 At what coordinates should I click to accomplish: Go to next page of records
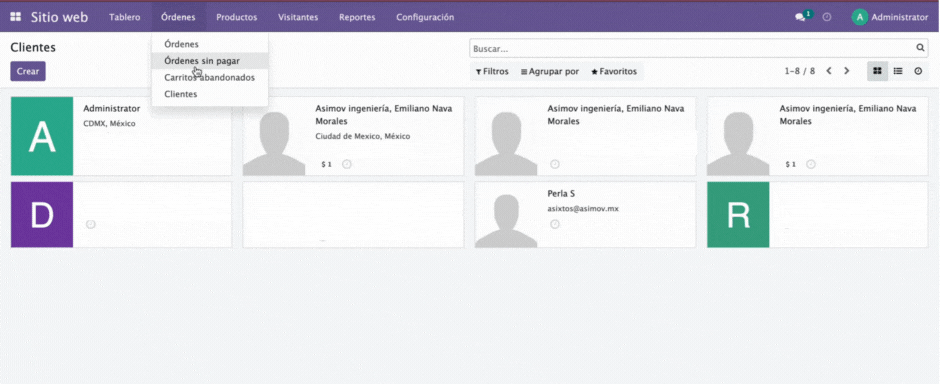846,71
